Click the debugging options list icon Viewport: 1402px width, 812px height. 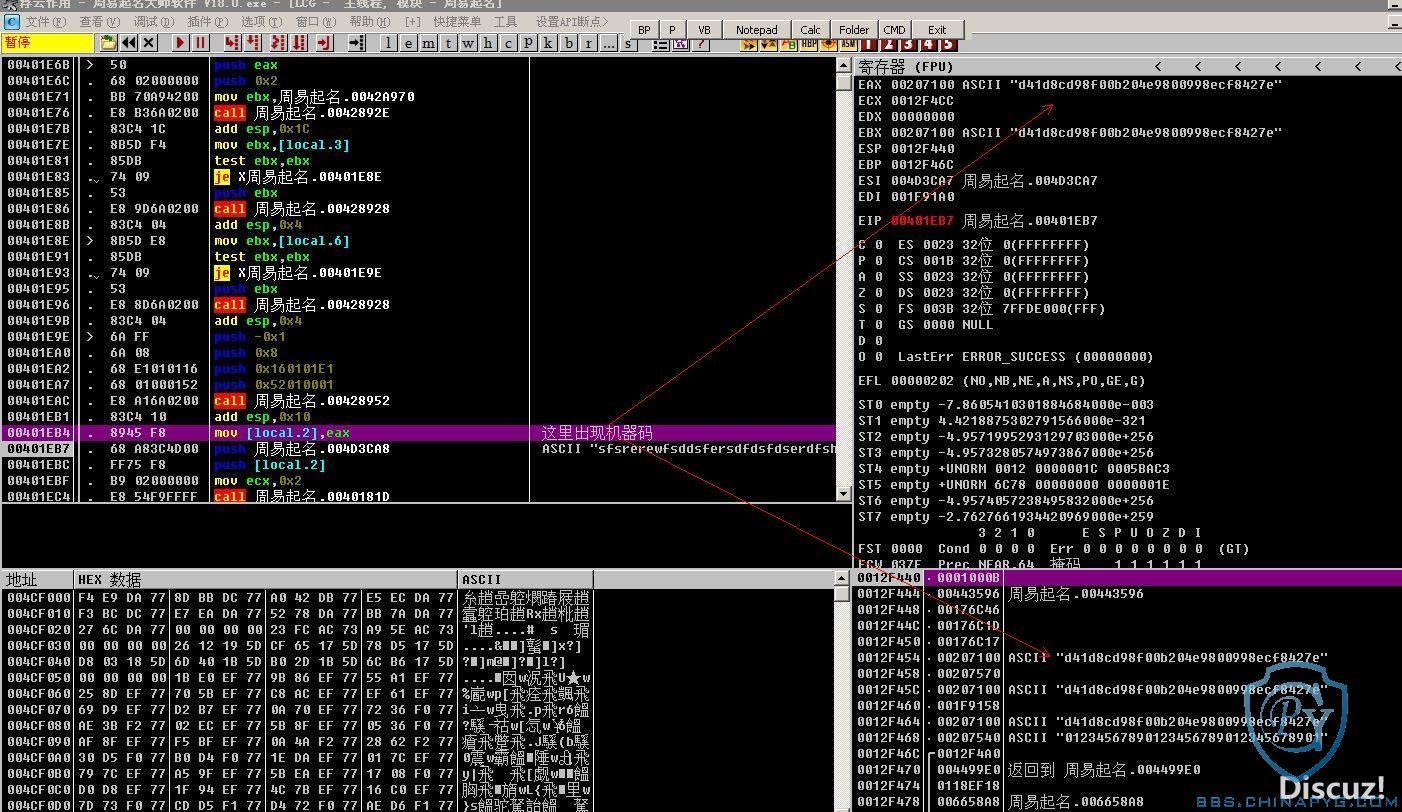point(661,45)
